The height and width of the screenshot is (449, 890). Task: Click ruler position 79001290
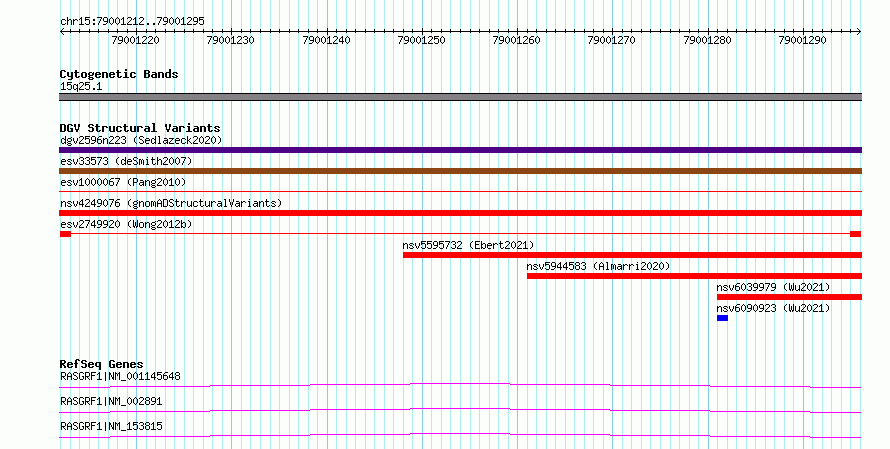[803, 40]
